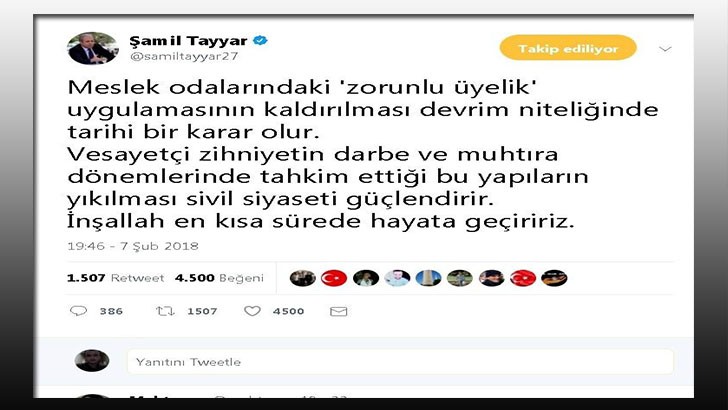Click the retweet arrows icon

point(165,311)
